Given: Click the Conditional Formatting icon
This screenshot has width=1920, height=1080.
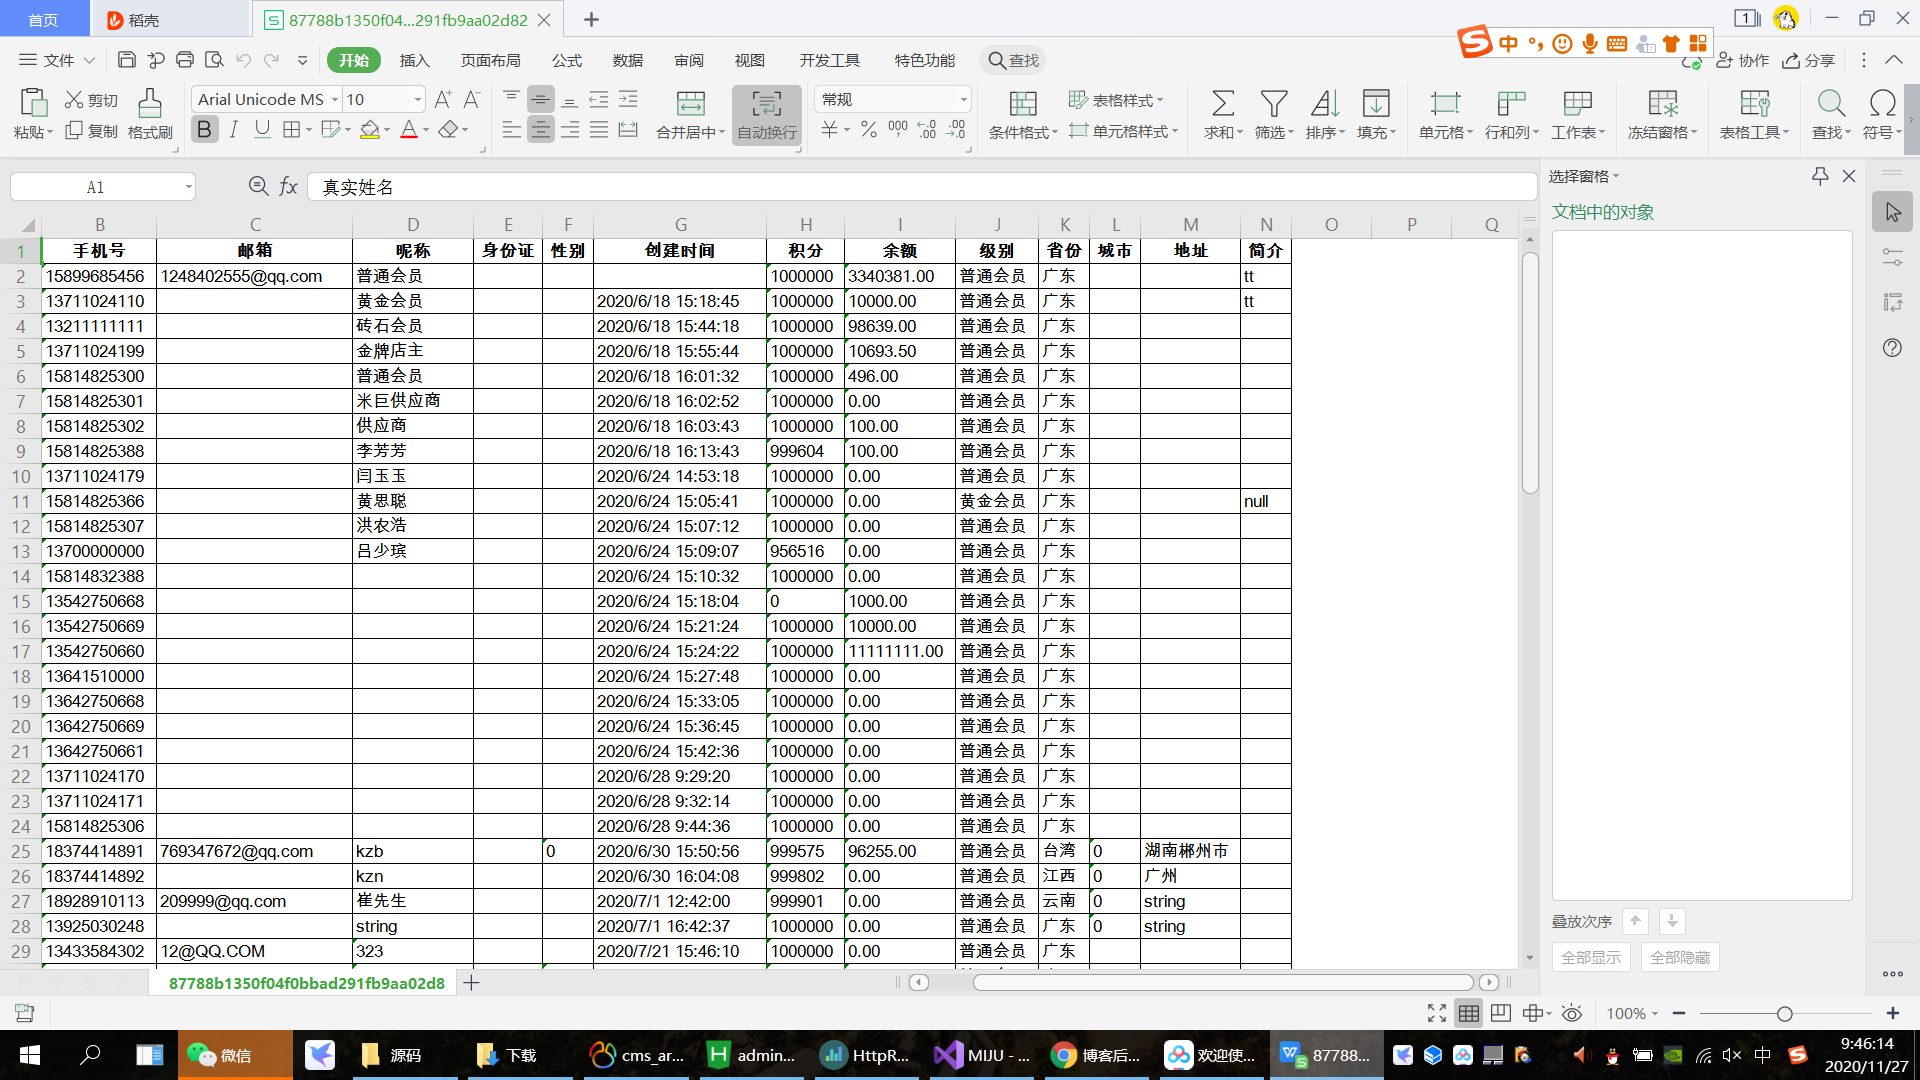Looking at the screenshot, I should [x=1022, y=104].
